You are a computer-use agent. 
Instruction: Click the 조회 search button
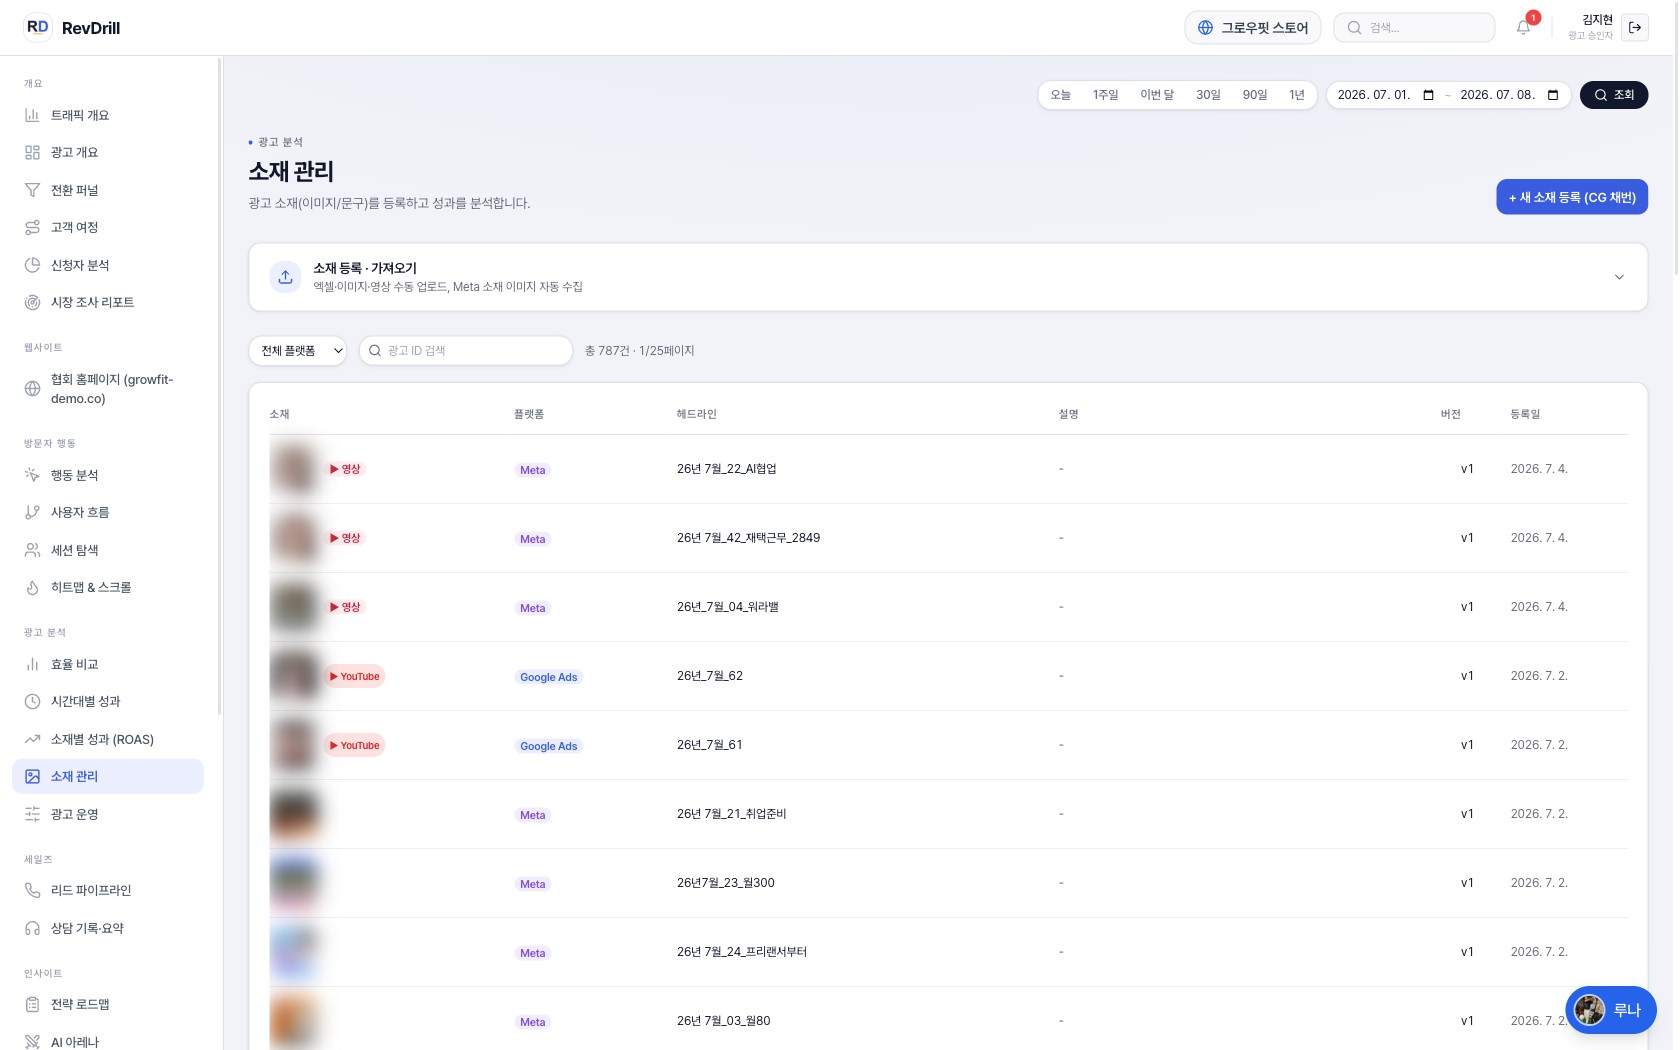click(1614, 95)
